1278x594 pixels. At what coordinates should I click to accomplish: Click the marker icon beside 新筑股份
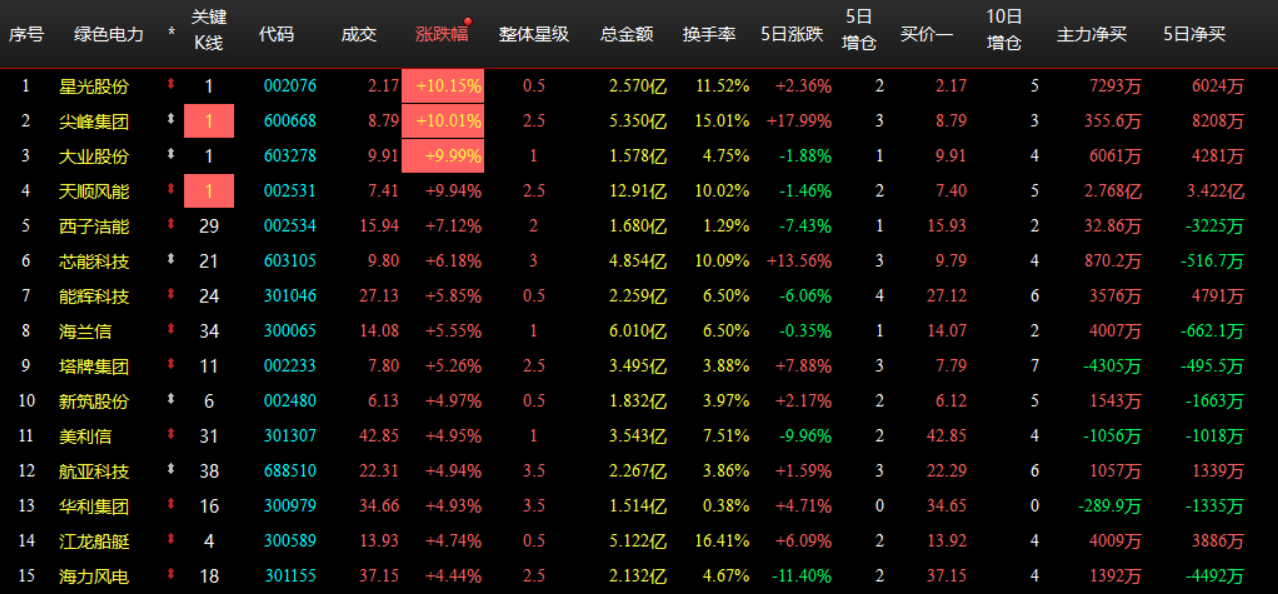171,400
